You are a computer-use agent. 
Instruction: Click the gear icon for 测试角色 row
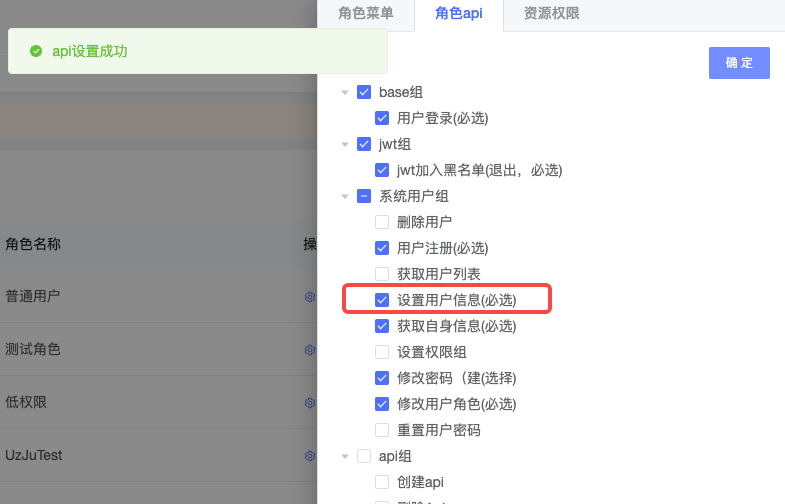click(x=310, y=350)
